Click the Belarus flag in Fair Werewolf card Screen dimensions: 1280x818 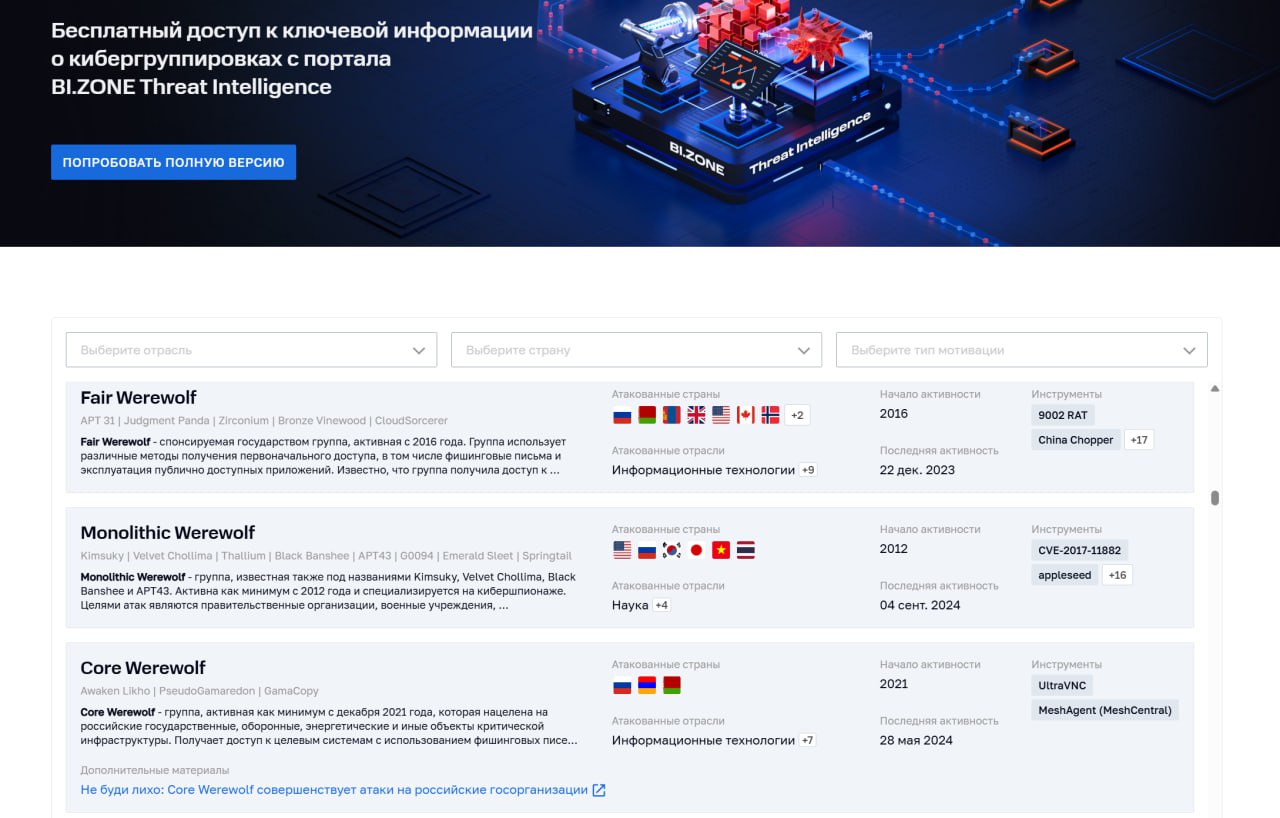click(x=647, y=415)
